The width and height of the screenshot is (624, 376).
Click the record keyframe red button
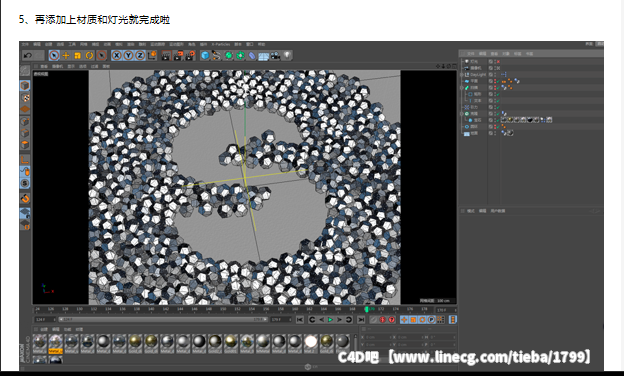tap(382, 320)
